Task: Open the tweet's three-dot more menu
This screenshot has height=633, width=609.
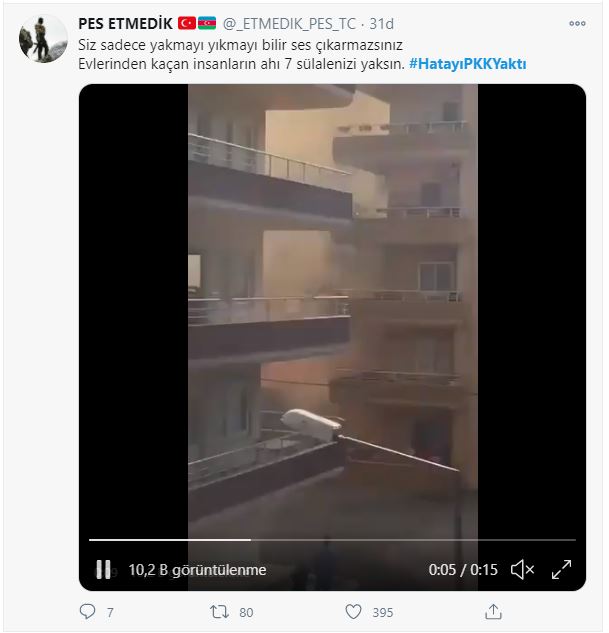Action: (577, 23)
